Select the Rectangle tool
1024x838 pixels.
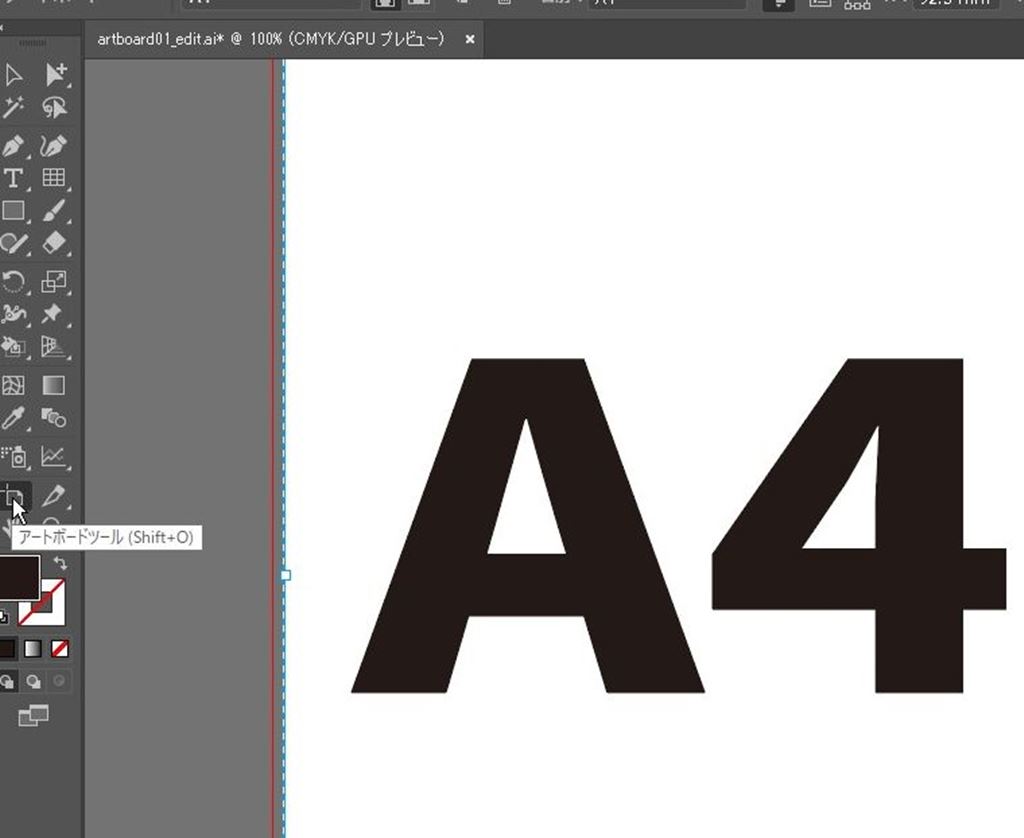(x=13, y=211)
